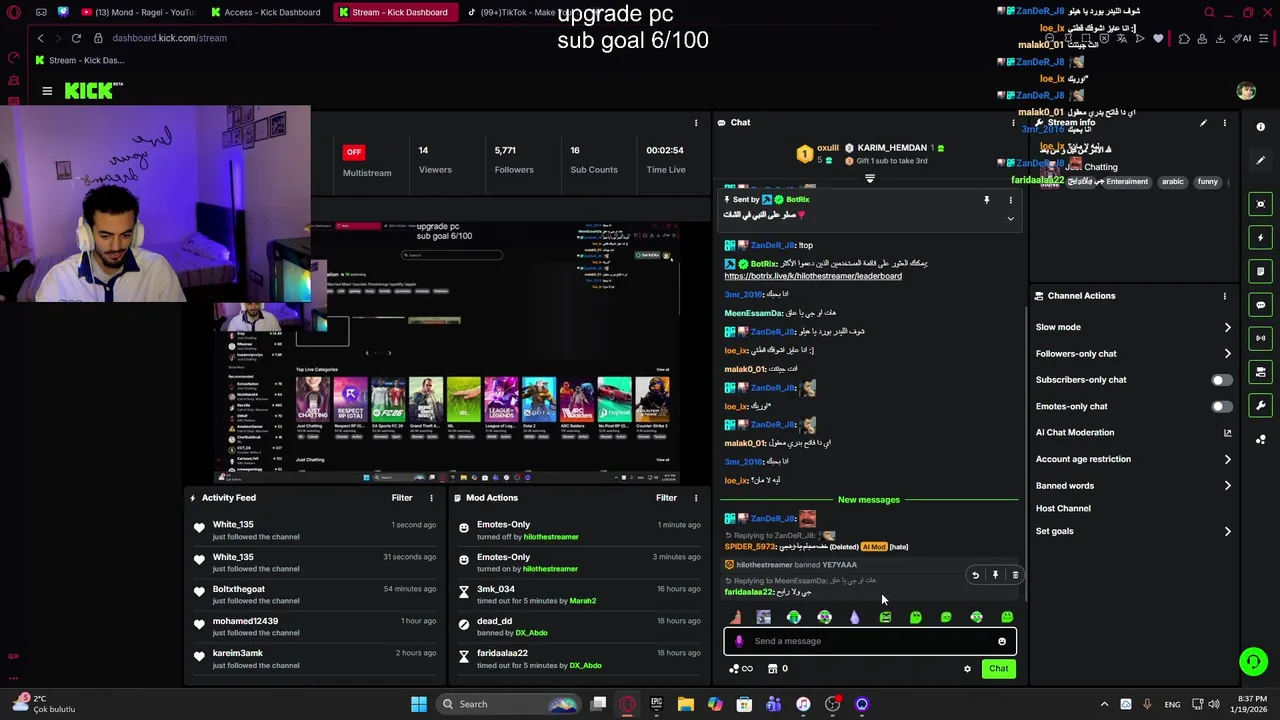Open Stream info three-dot menu
Viewport: 1280px width, 720px height.
click(1225, 123)
